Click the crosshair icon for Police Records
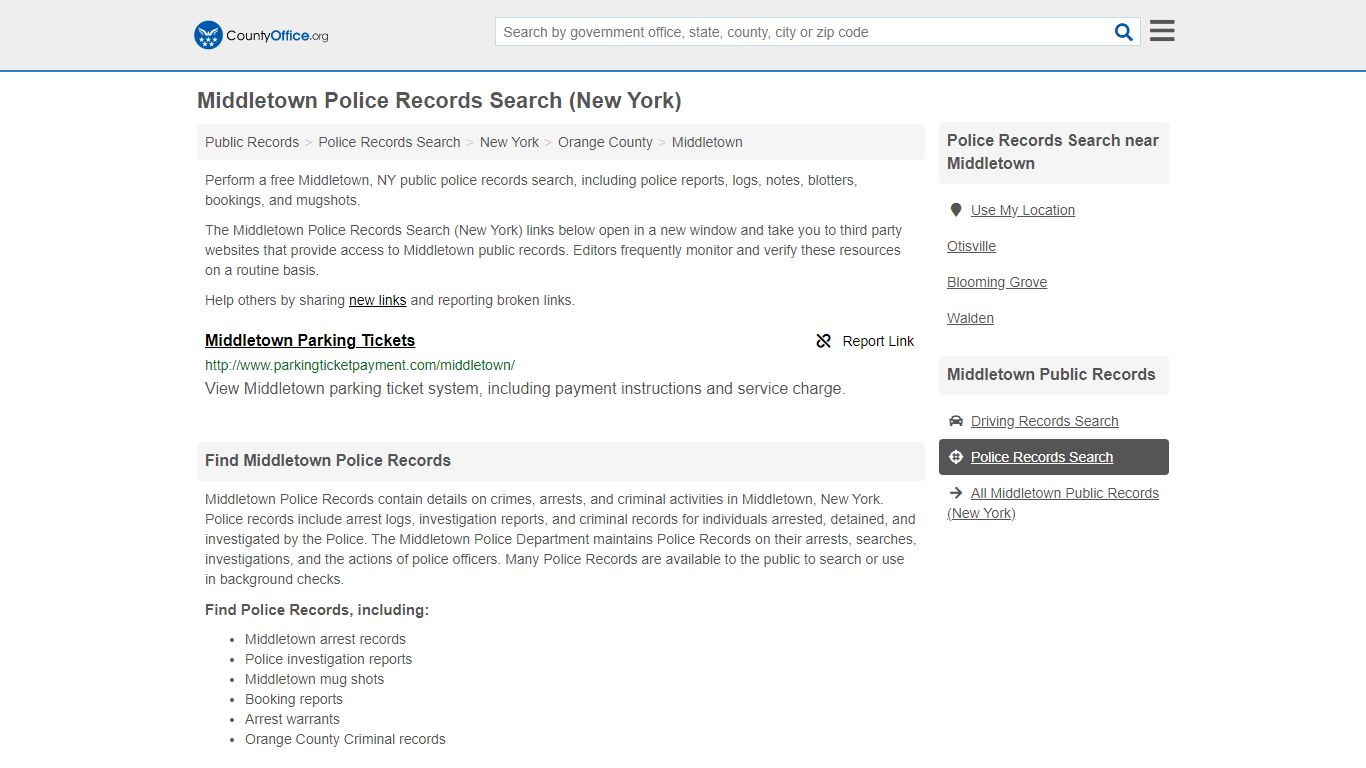Viewport: 1366px width, 768px height. tap(956, 457)
